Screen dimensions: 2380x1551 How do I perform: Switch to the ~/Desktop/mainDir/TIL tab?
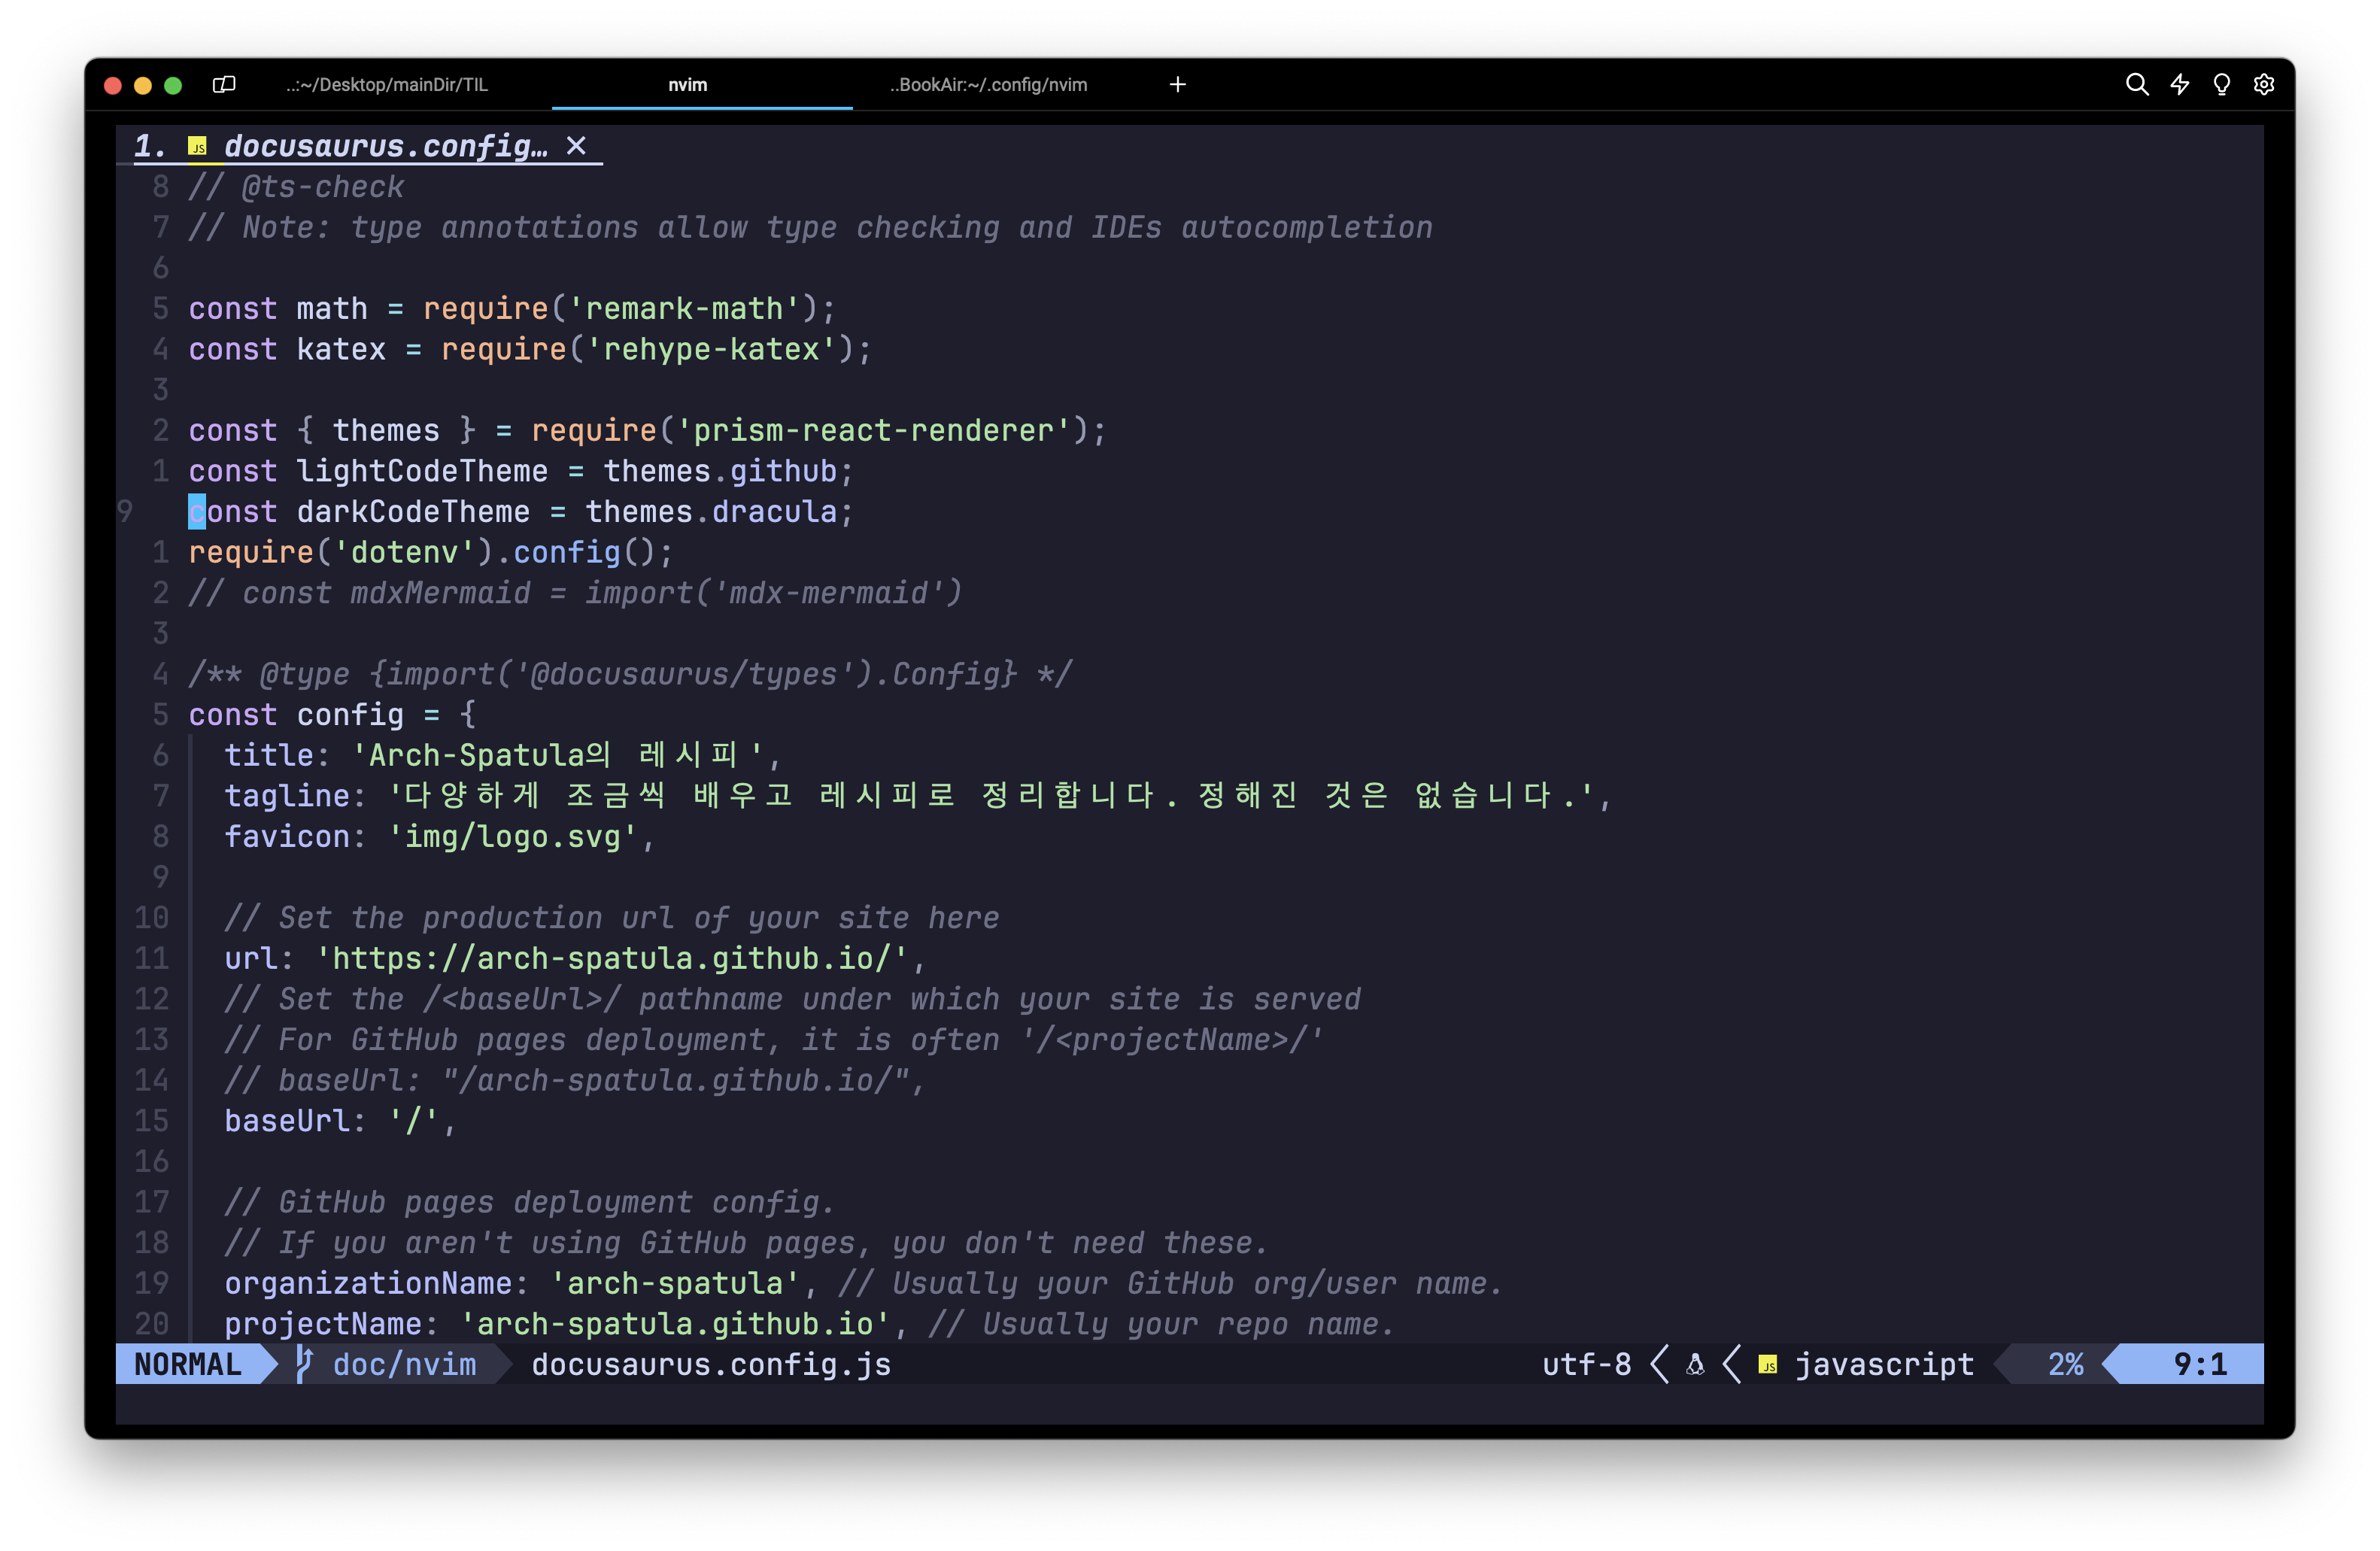click(387, 85)
